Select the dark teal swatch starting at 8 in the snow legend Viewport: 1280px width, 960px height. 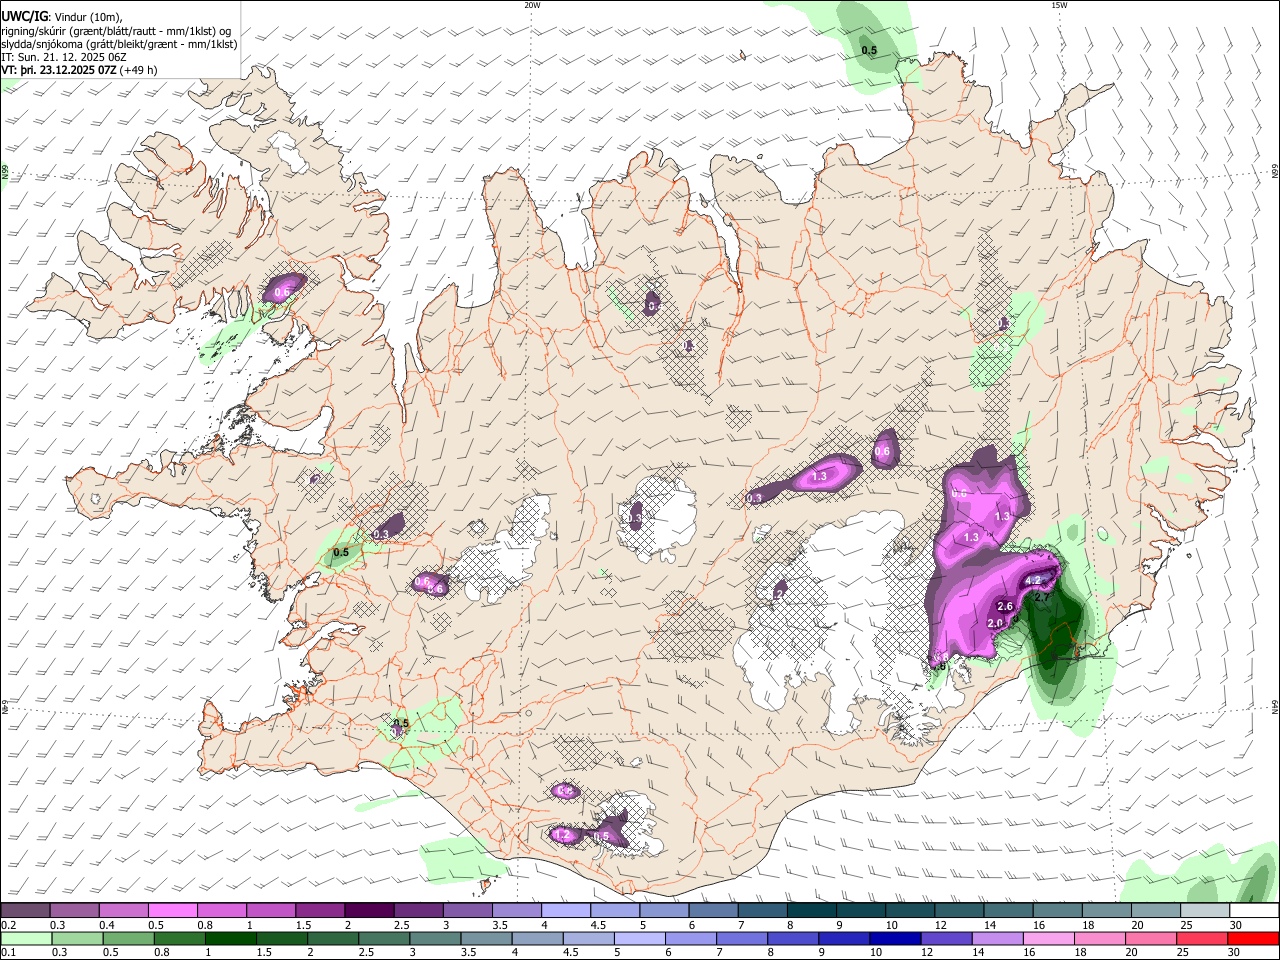coord(813,910)
